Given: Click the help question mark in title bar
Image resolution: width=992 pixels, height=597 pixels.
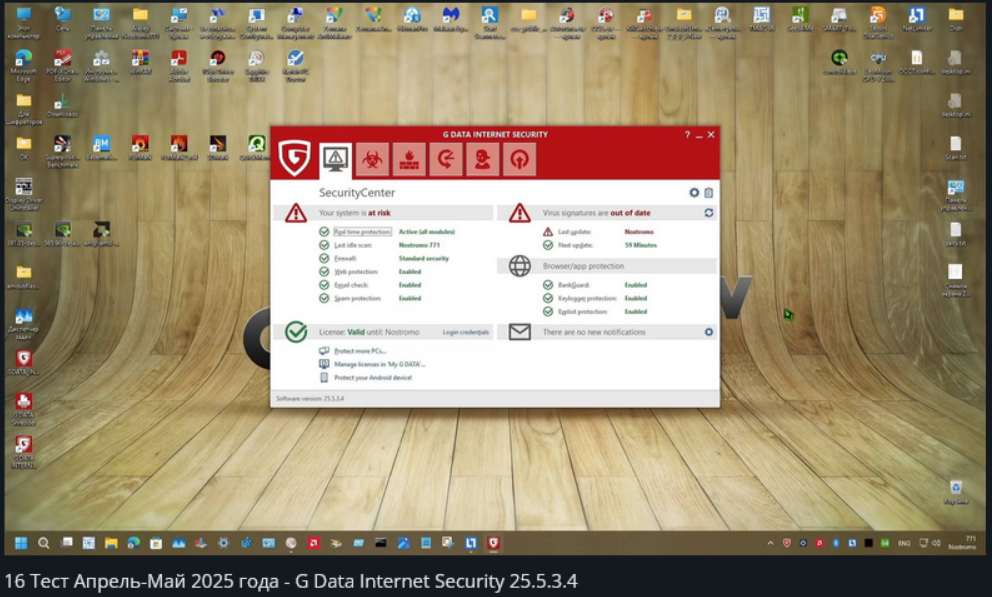Looking at the screenshot, I should [687, 135].
